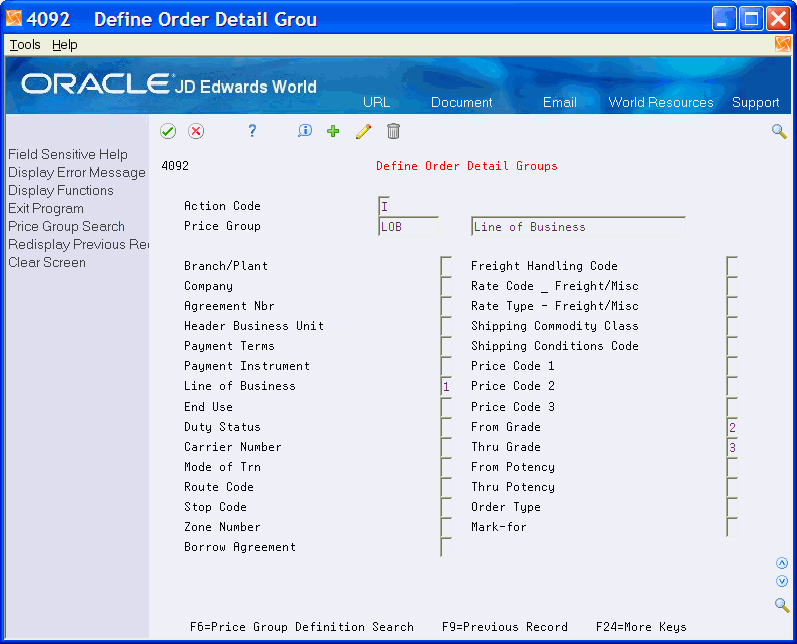Click the Mode of Trn field
This screenshot has width=797, height=644.
(446, 467)
